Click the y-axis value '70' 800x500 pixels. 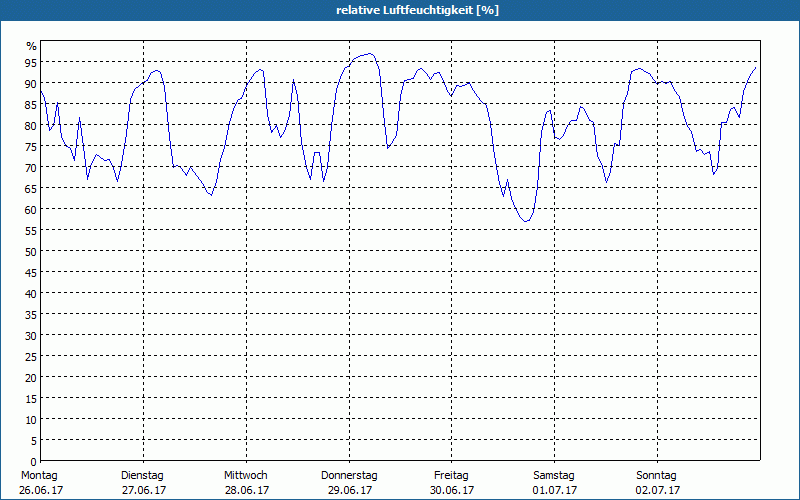pos(31,167)
